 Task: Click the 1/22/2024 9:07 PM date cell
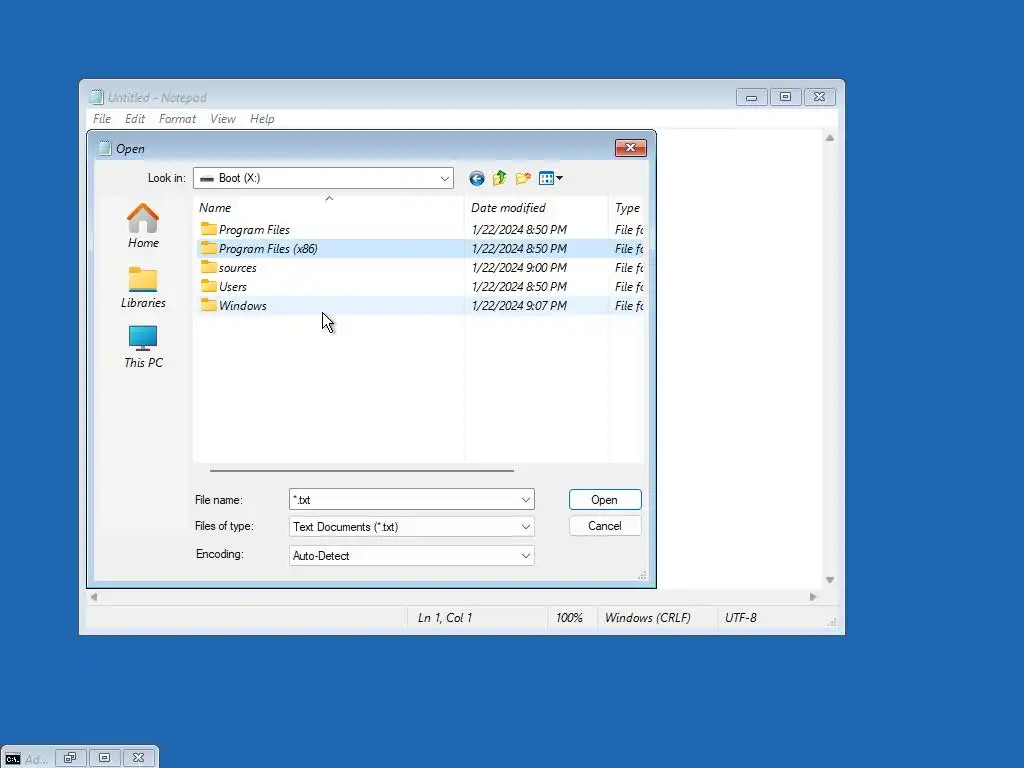tap(519, 306)
